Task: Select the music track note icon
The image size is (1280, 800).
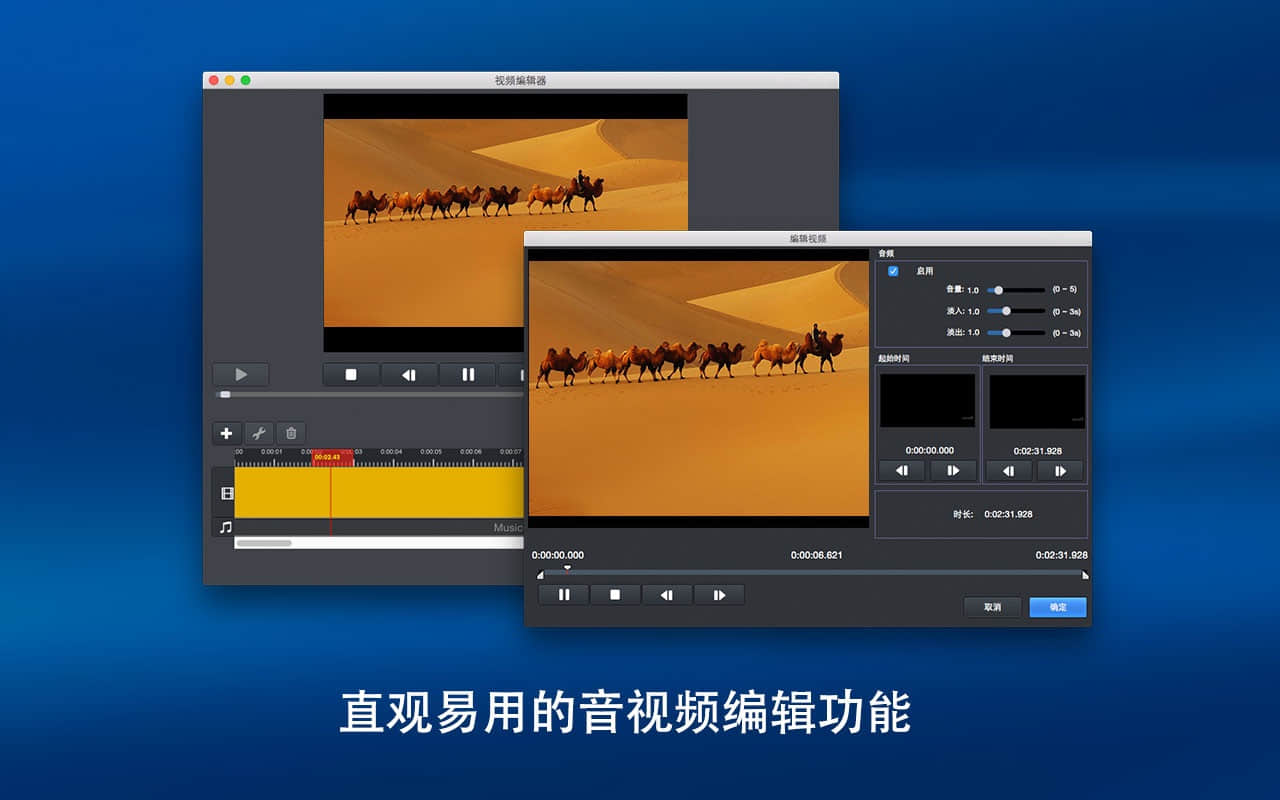Action: click(226, 527)
